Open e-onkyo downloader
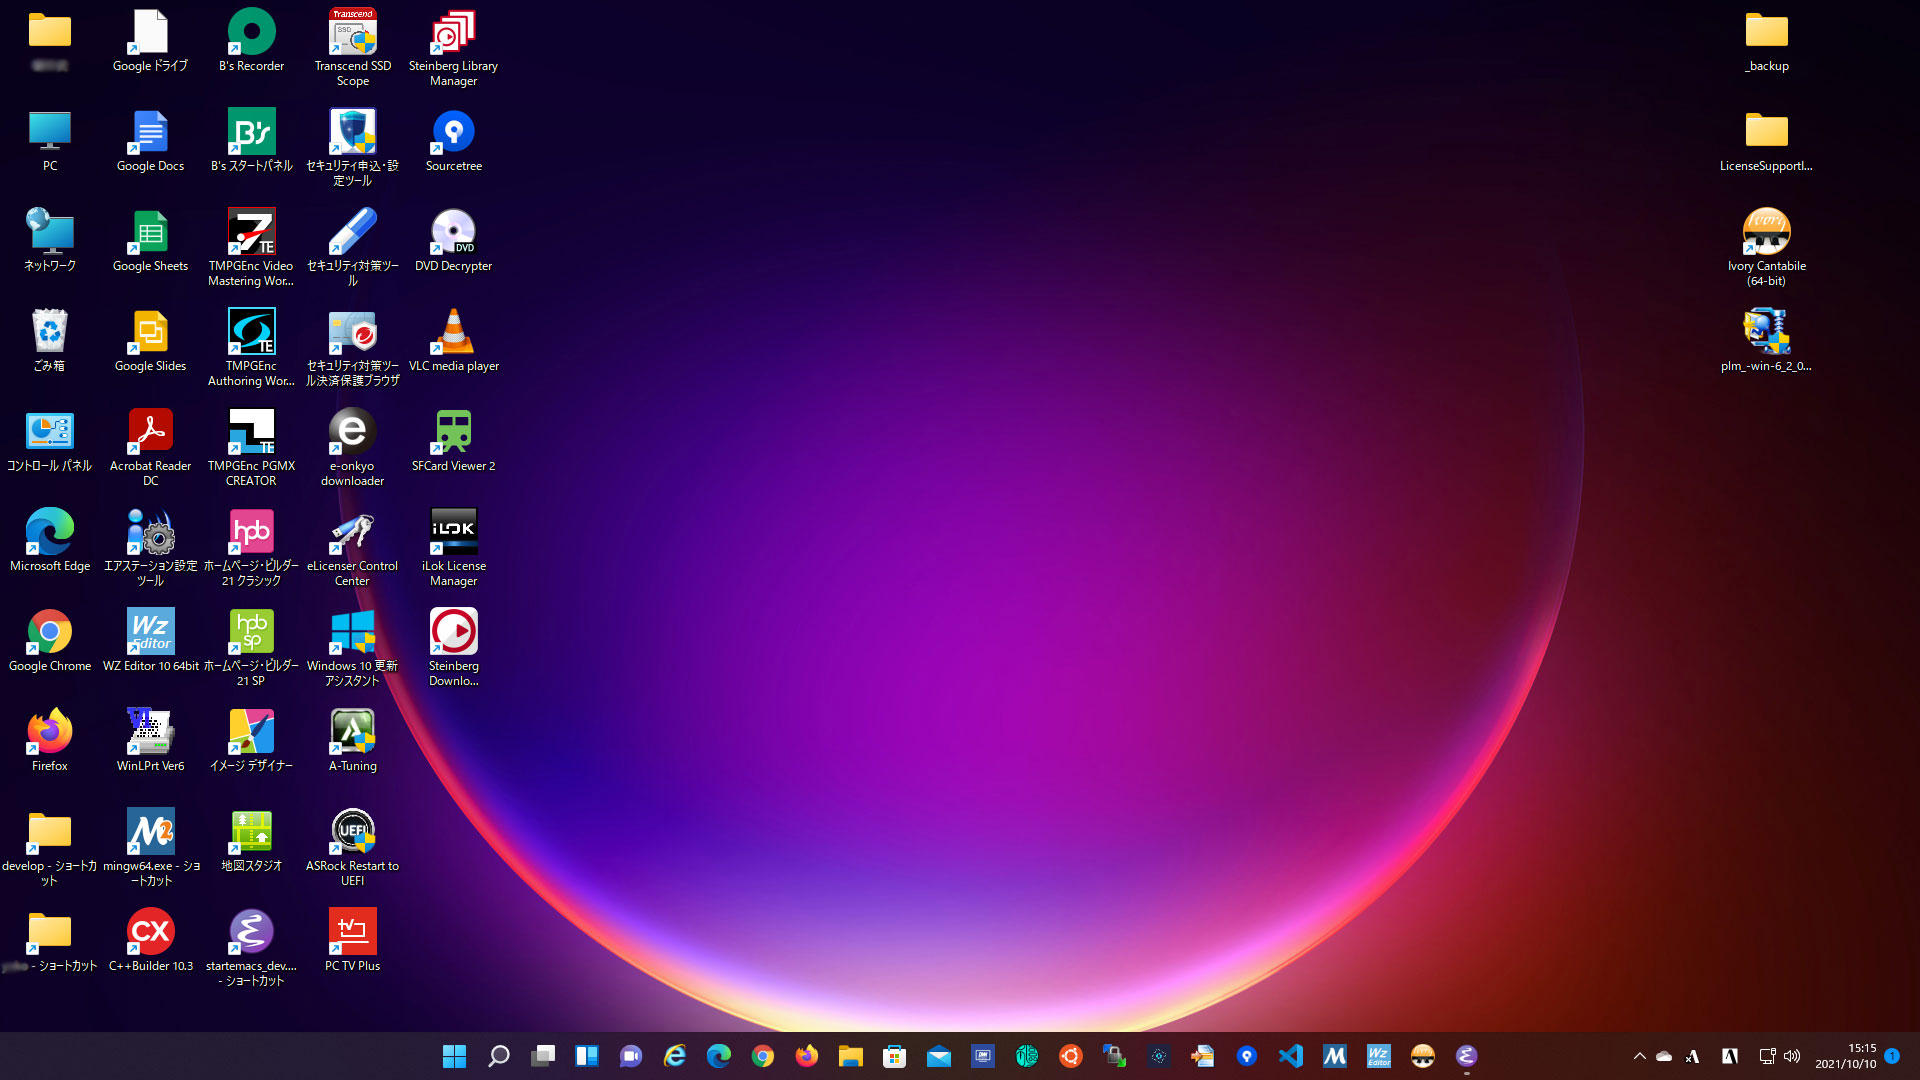 point(352,448)
